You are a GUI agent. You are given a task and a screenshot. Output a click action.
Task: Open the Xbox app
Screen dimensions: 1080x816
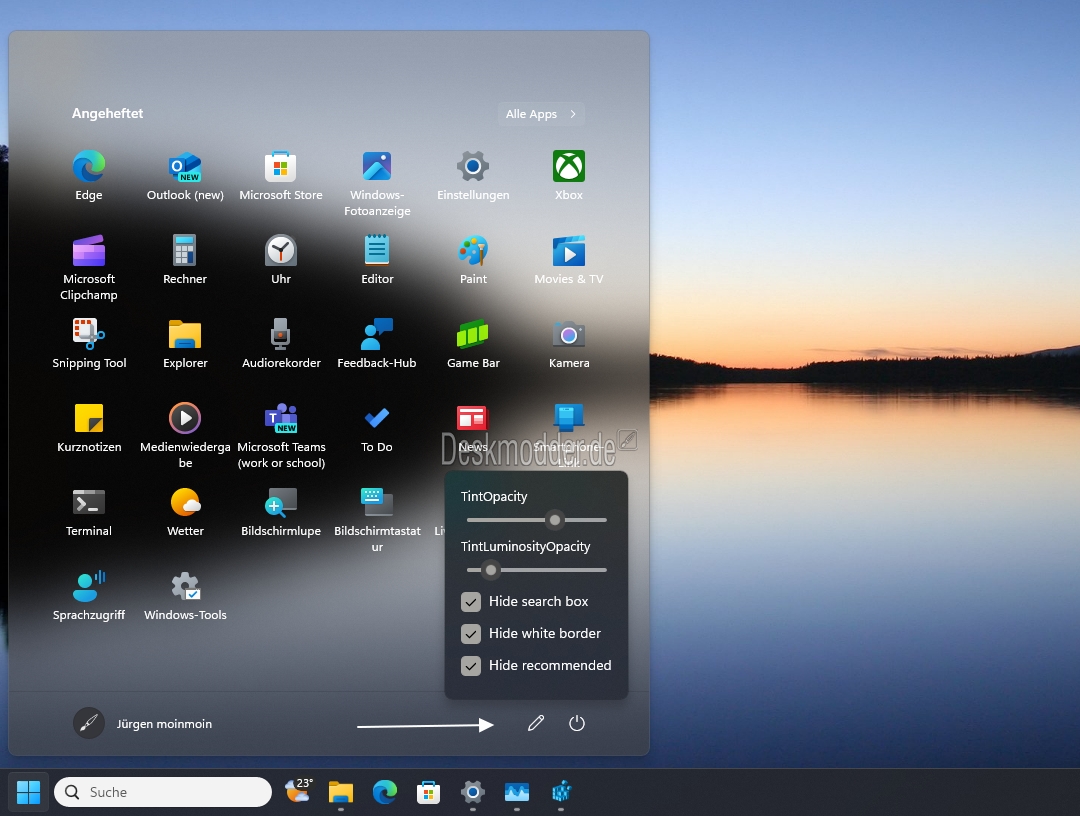pos(569,176)
